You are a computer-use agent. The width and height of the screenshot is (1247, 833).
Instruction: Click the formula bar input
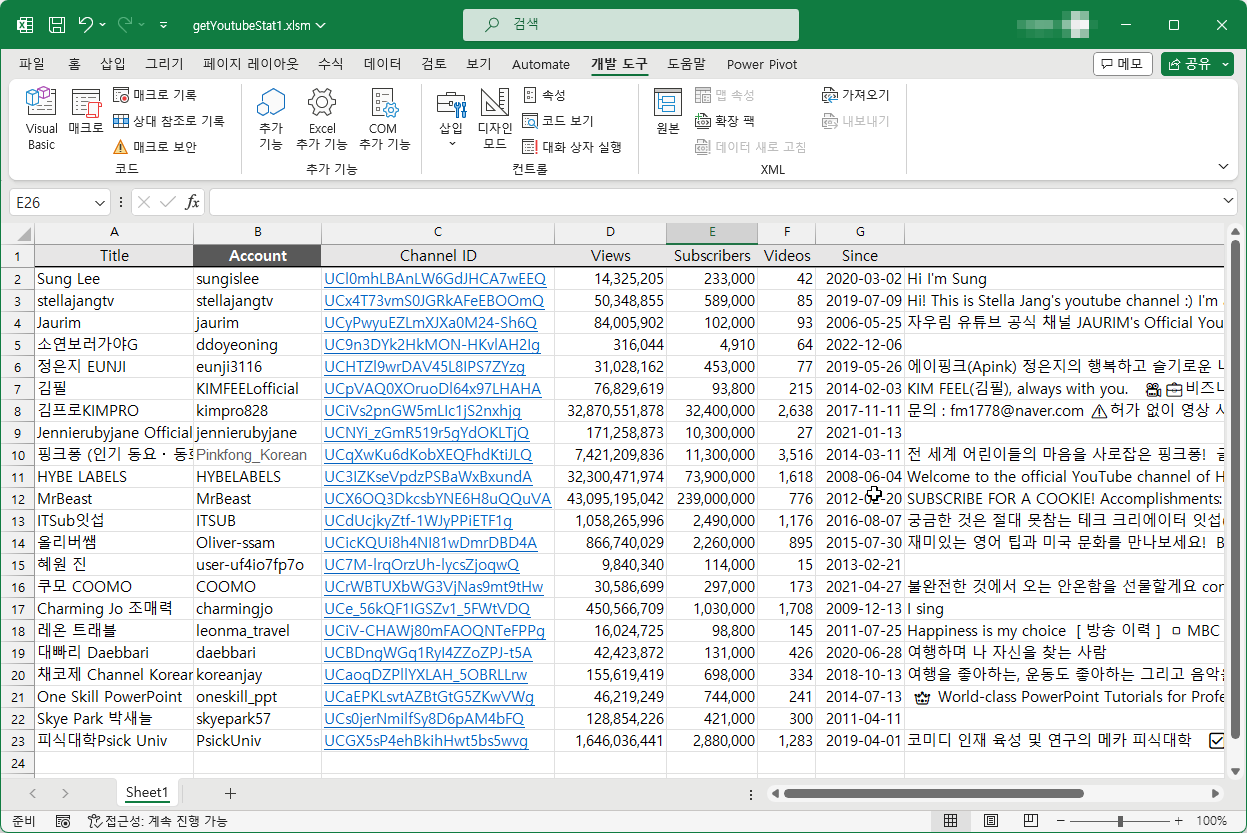tap(715, 202)
